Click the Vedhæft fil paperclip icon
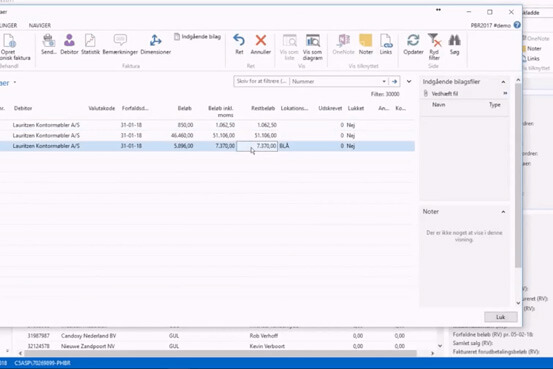Image resolution: width=553 pixels, height=369 pixels. point(426,93)
